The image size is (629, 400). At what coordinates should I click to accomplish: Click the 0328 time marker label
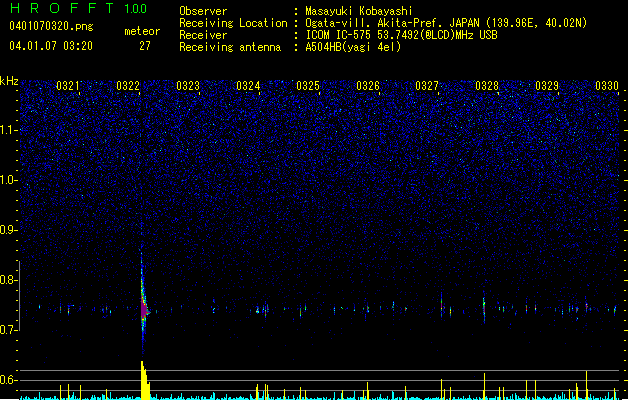[487, 86]
